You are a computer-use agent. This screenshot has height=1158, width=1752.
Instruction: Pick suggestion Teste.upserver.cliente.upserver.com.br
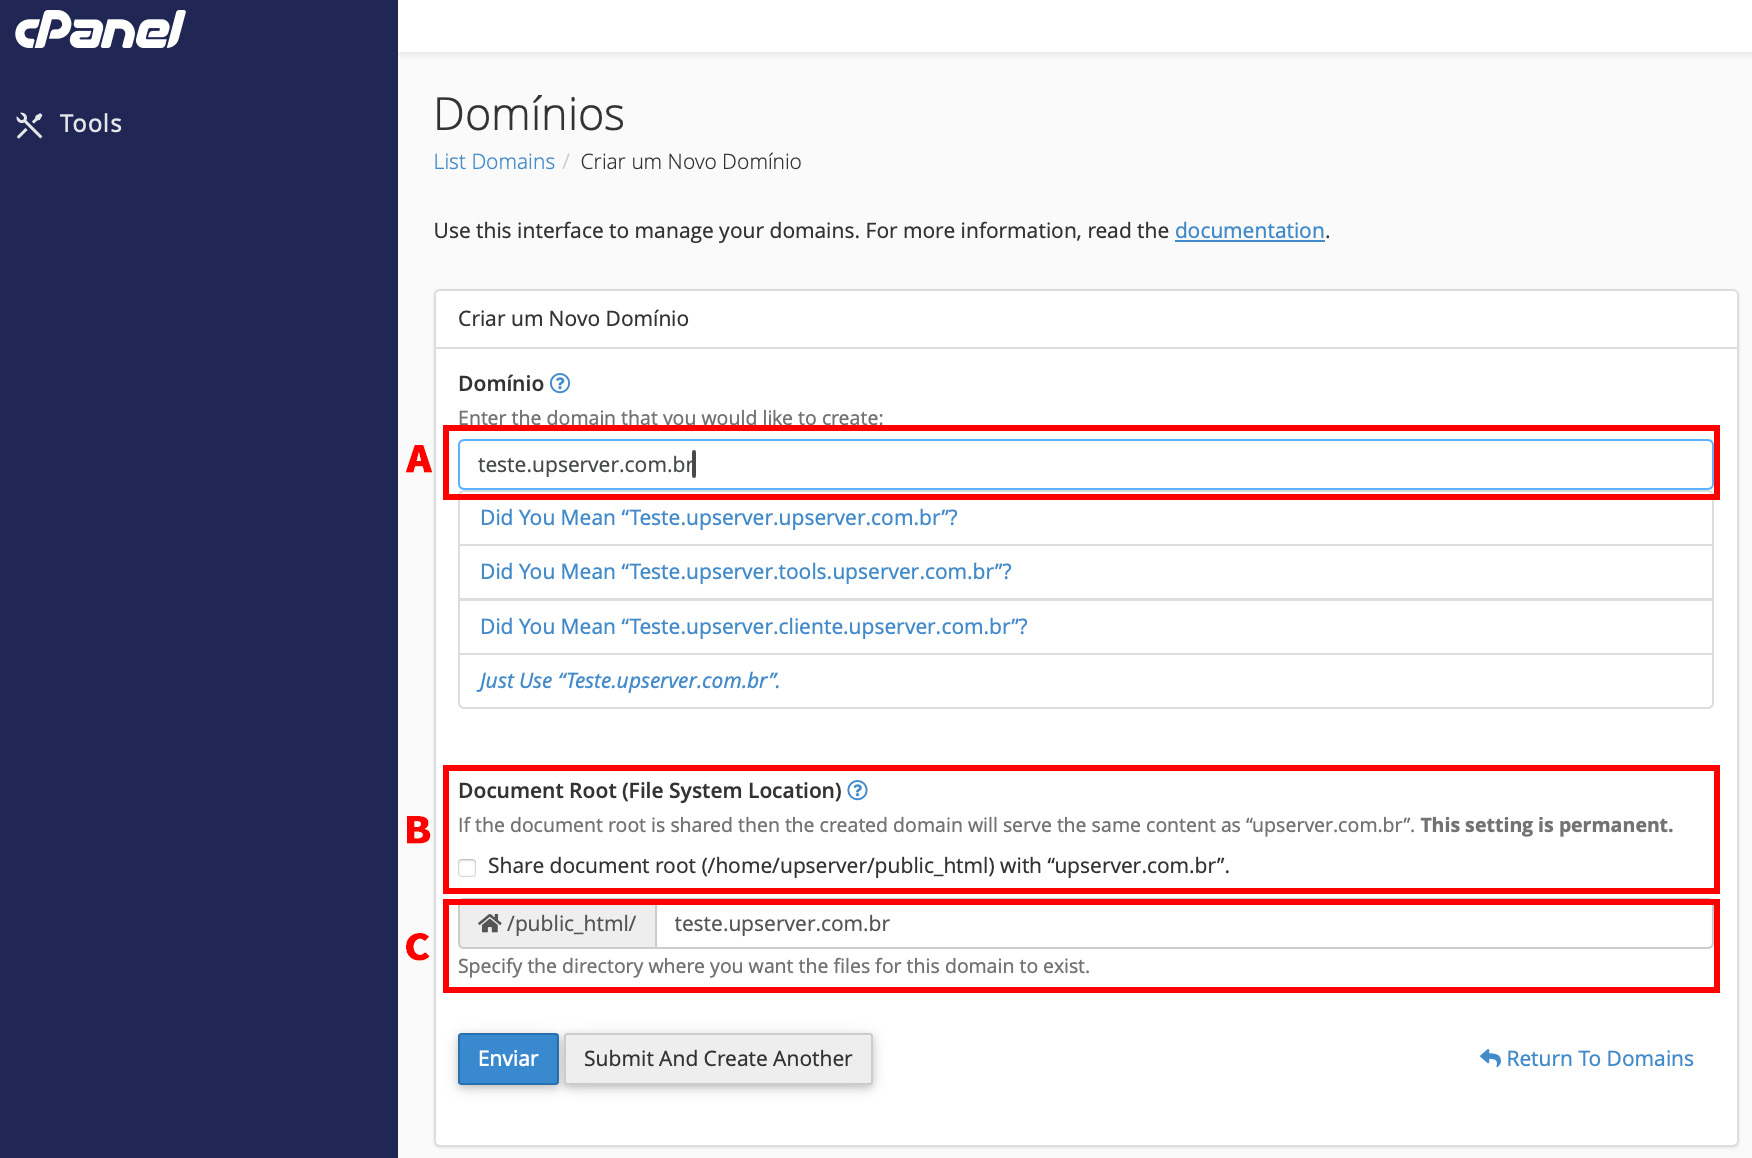point(753,627)
